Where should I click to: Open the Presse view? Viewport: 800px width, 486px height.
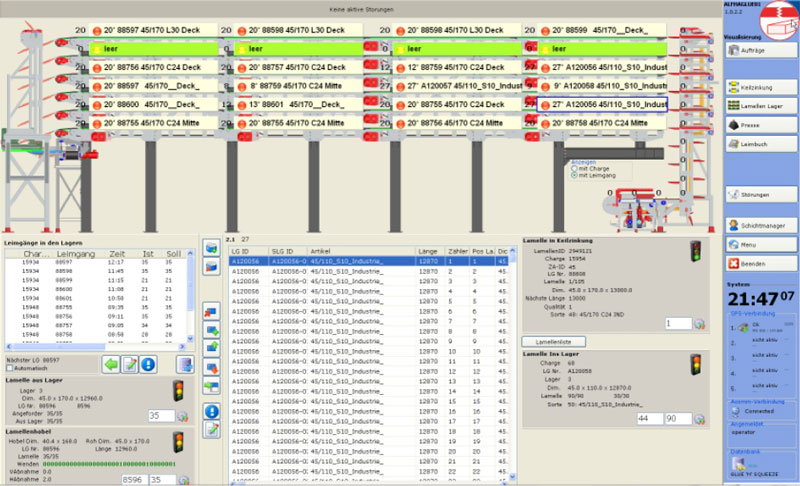pos(762,125)
